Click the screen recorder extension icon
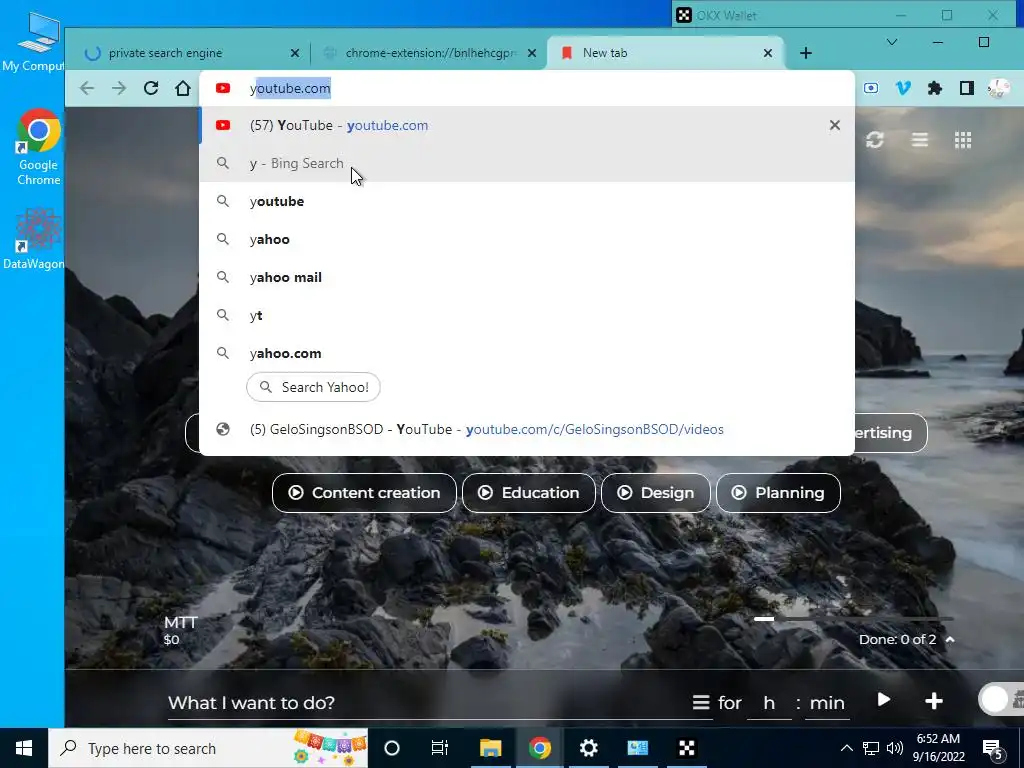The width and height of the screenshot is (1024, 768). pos(871,88)
